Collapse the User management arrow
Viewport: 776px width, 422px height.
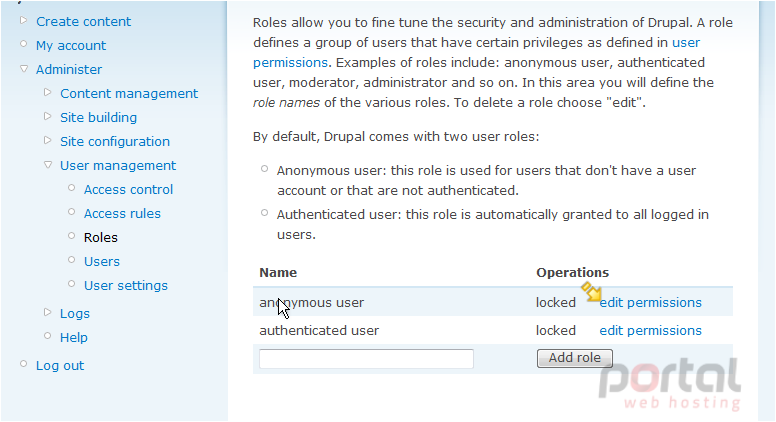[48, 165]
